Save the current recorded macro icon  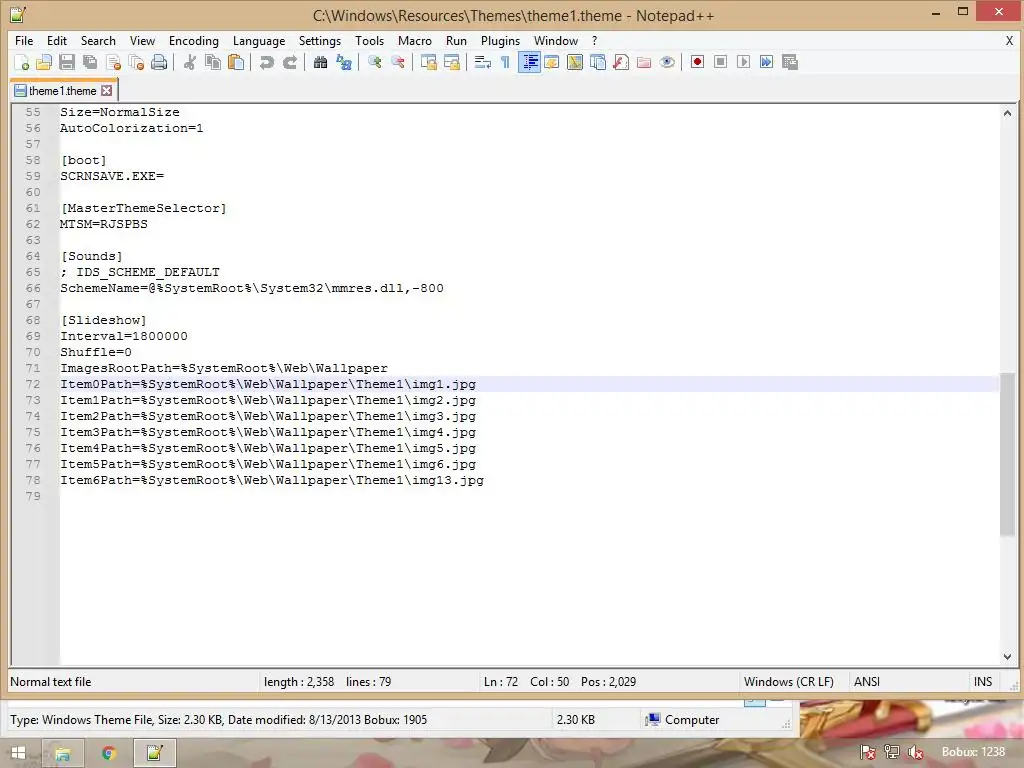tap(790, 62)
